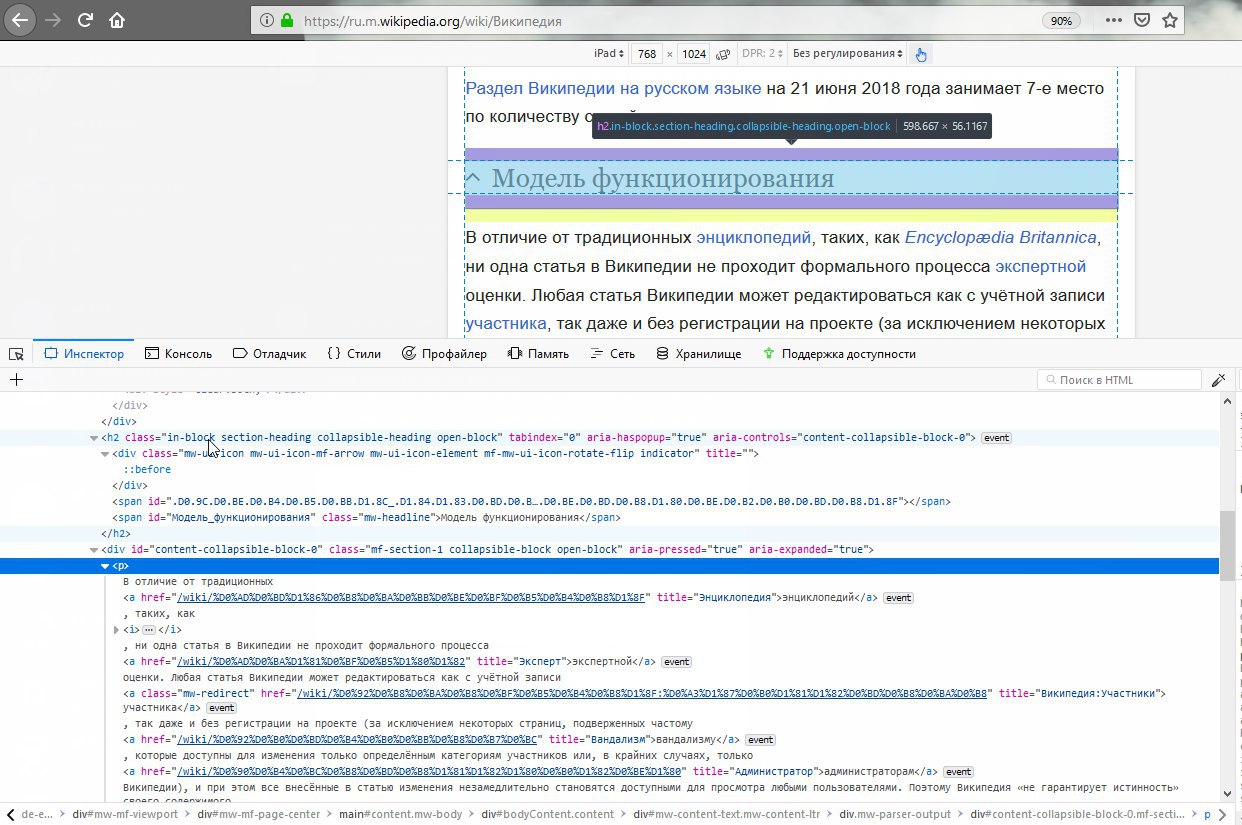Show event badge for the экспертной link
1242x825 pixels.
676,662
